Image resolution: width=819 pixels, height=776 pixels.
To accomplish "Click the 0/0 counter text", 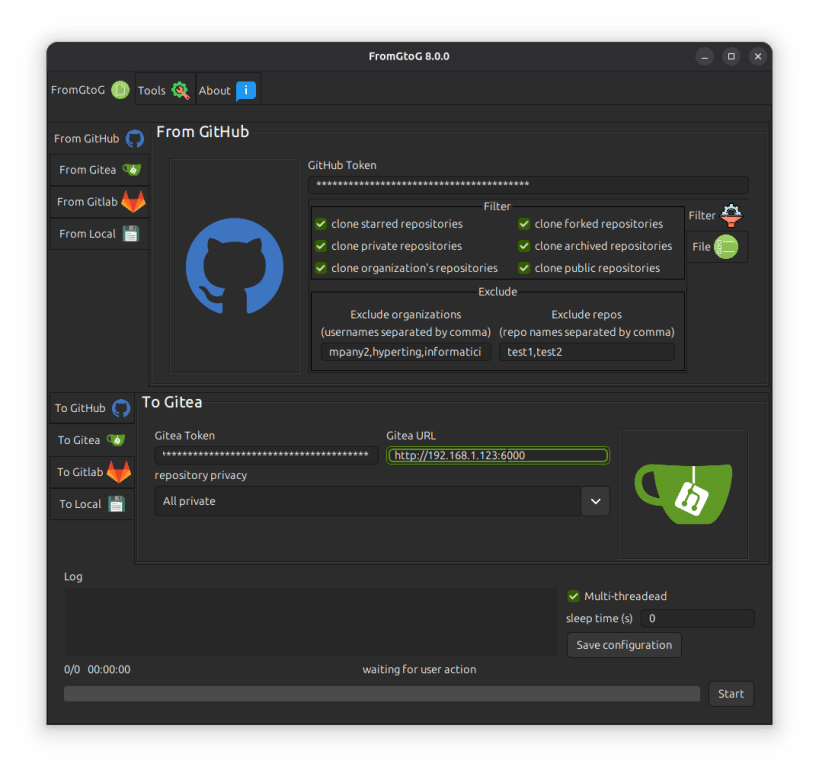I will click(72, 669).
